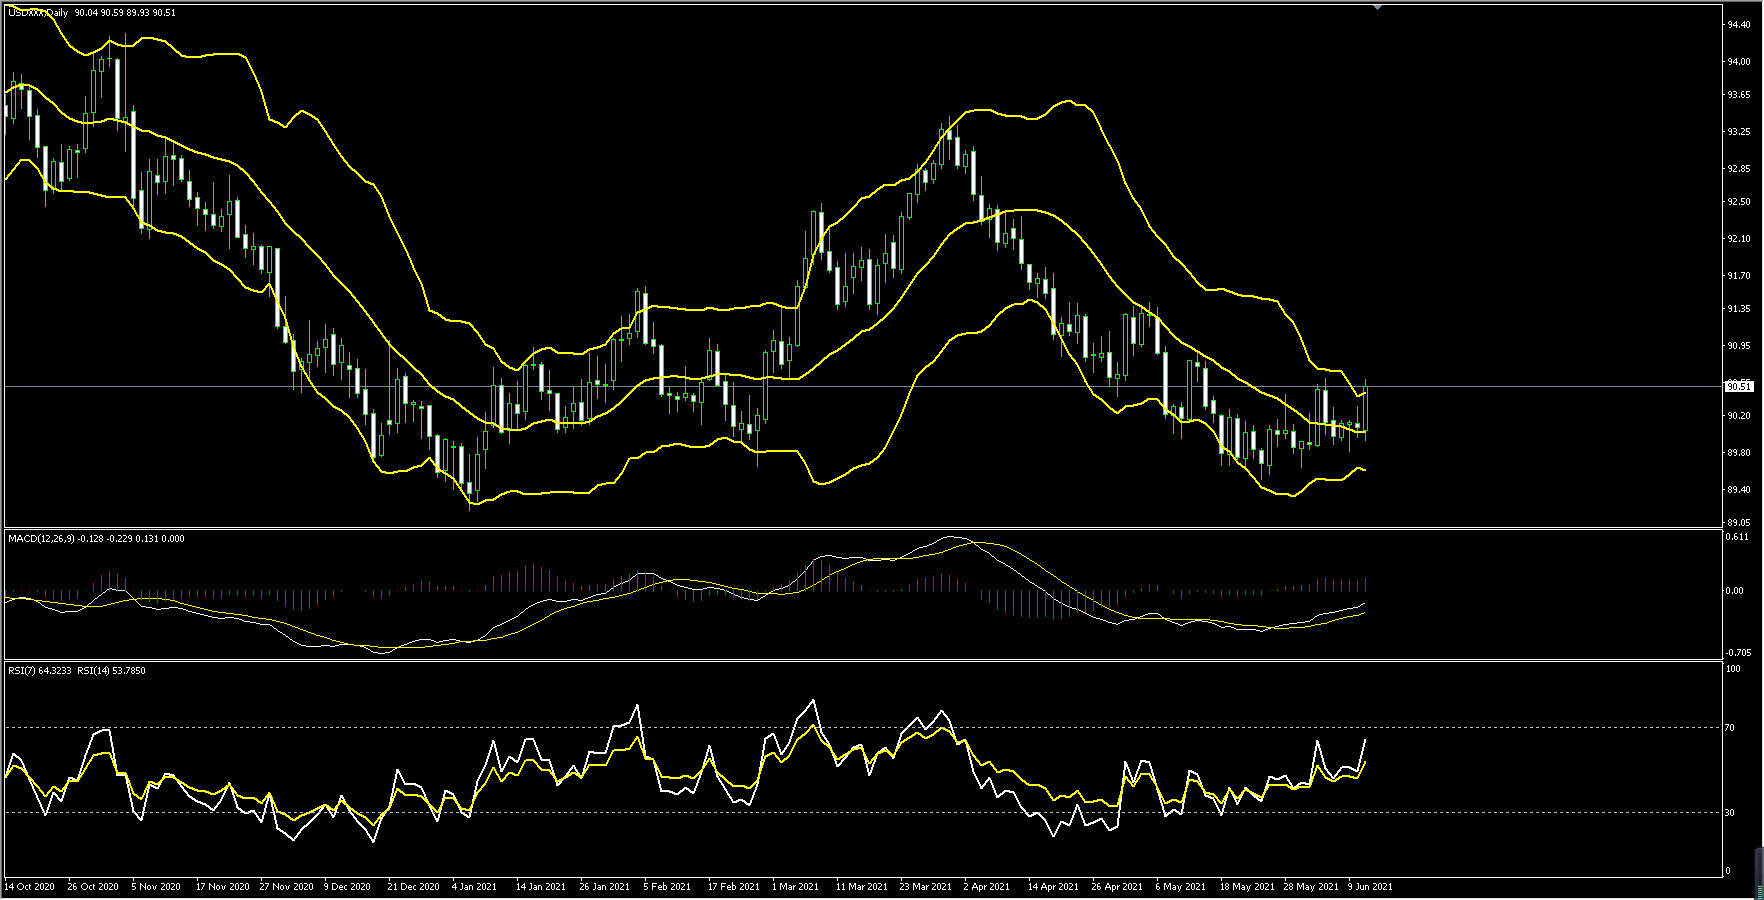Click the 14 Apr 2021 date label
Screen dimensions: 1764x900
[x=1053, y=887]
